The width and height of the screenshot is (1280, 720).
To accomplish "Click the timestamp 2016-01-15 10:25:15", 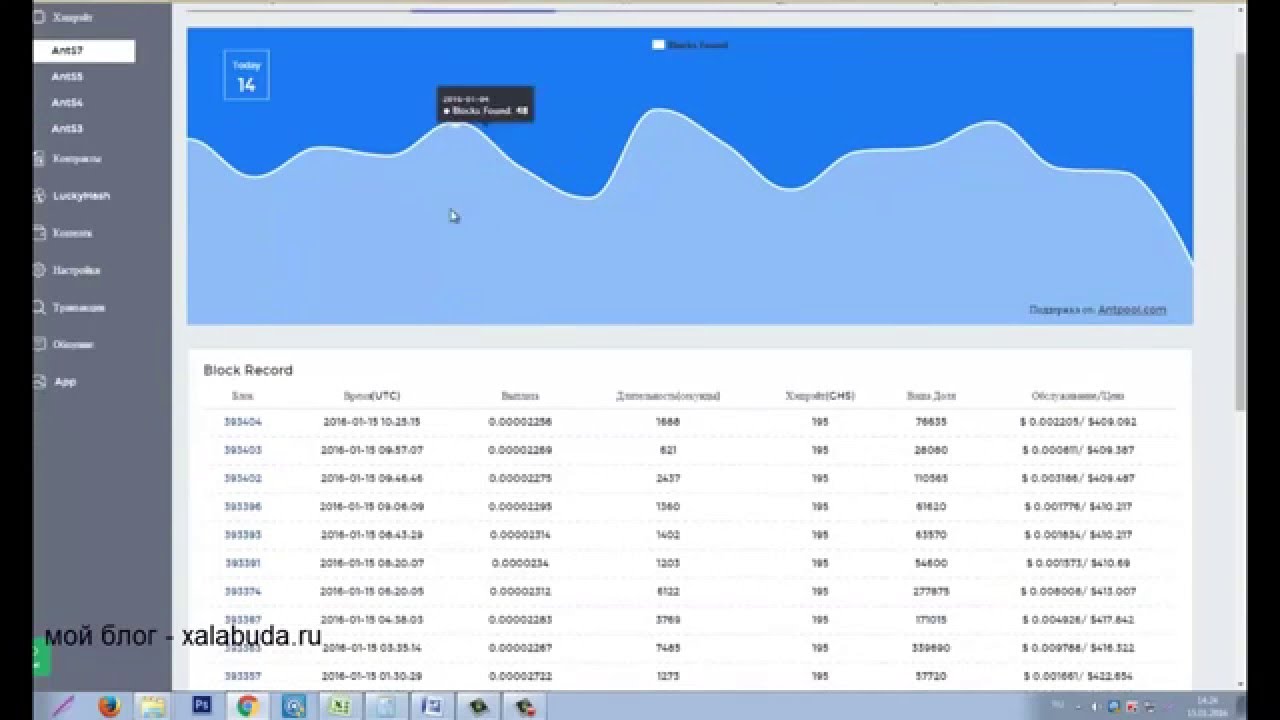I will tap(372, 422).
